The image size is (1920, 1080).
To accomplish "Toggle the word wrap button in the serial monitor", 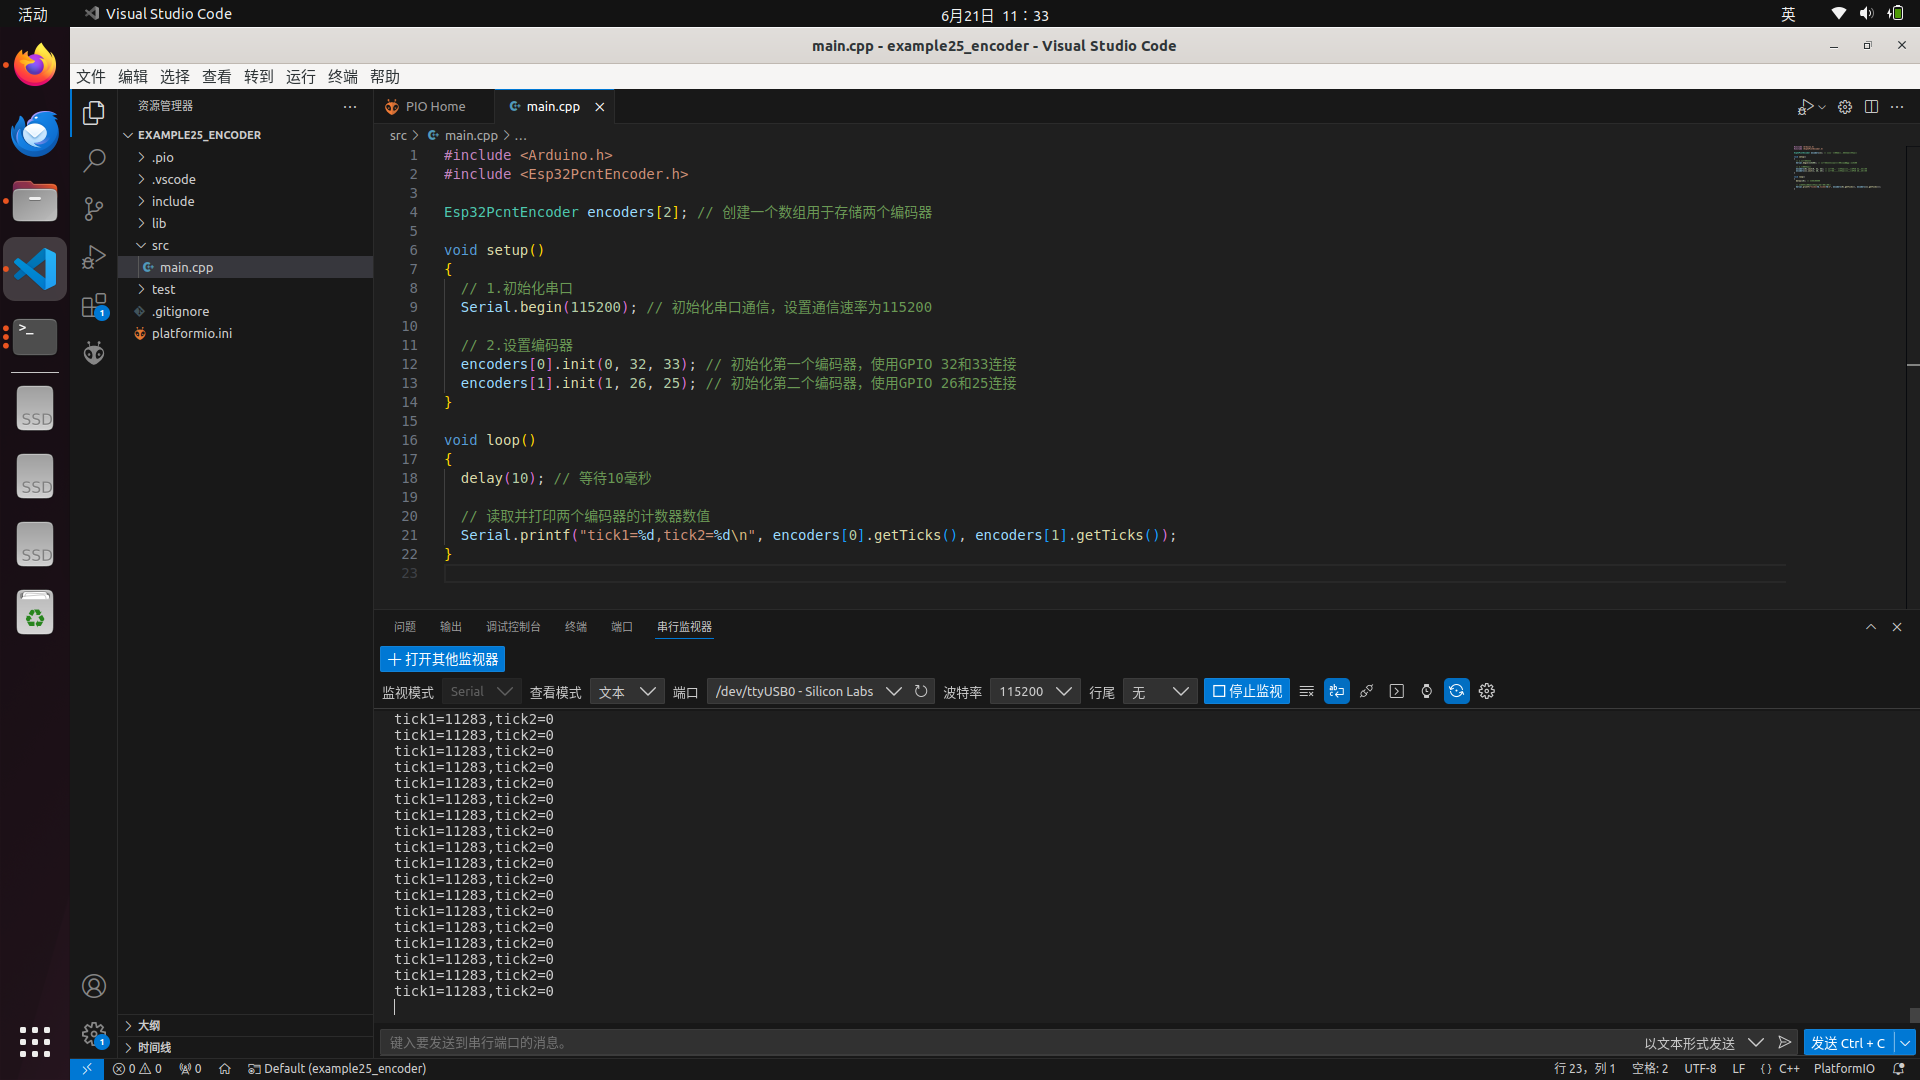I will point(1337,691).
